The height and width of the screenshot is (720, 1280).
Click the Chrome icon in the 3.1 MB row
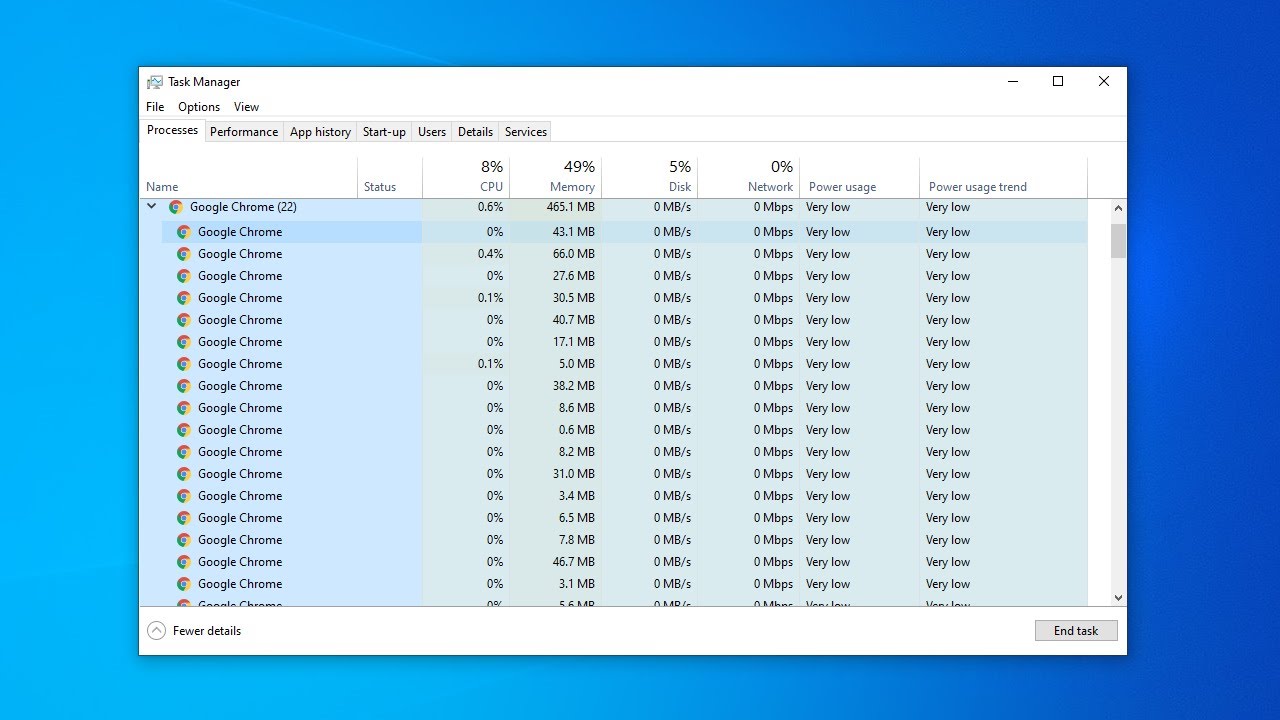(184, 584)
